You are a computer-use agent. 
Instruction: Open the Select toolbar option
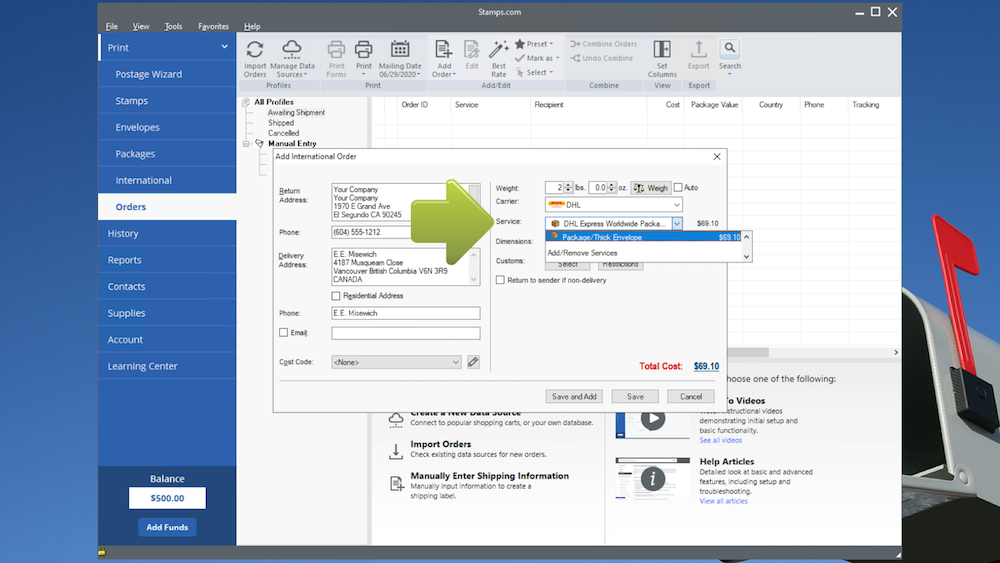(x=534, y=73)
